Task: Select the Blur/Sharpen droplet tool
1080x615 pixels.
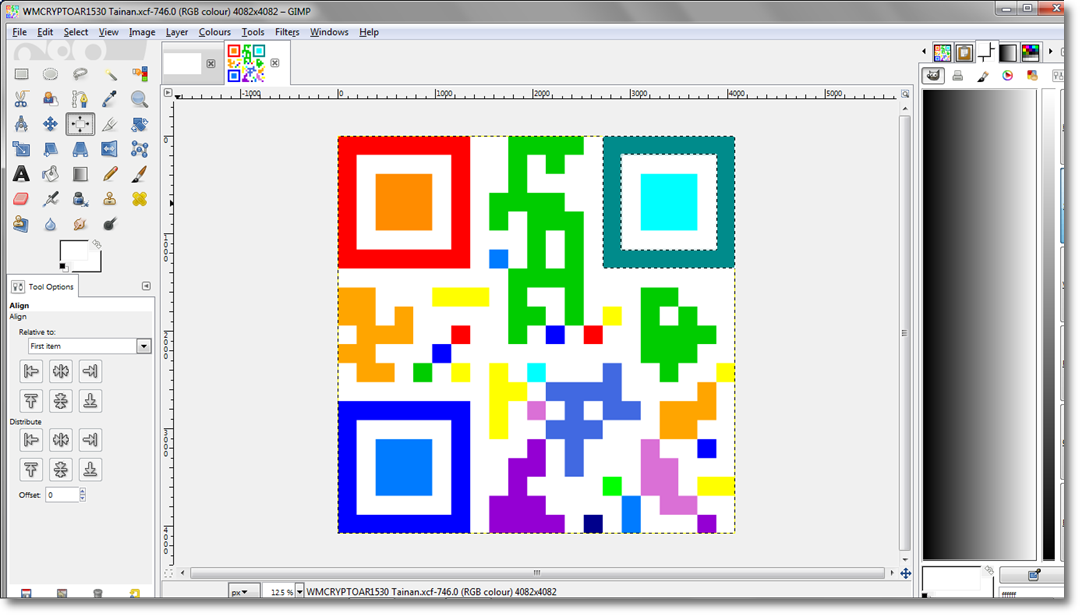Action: point(50,224)
